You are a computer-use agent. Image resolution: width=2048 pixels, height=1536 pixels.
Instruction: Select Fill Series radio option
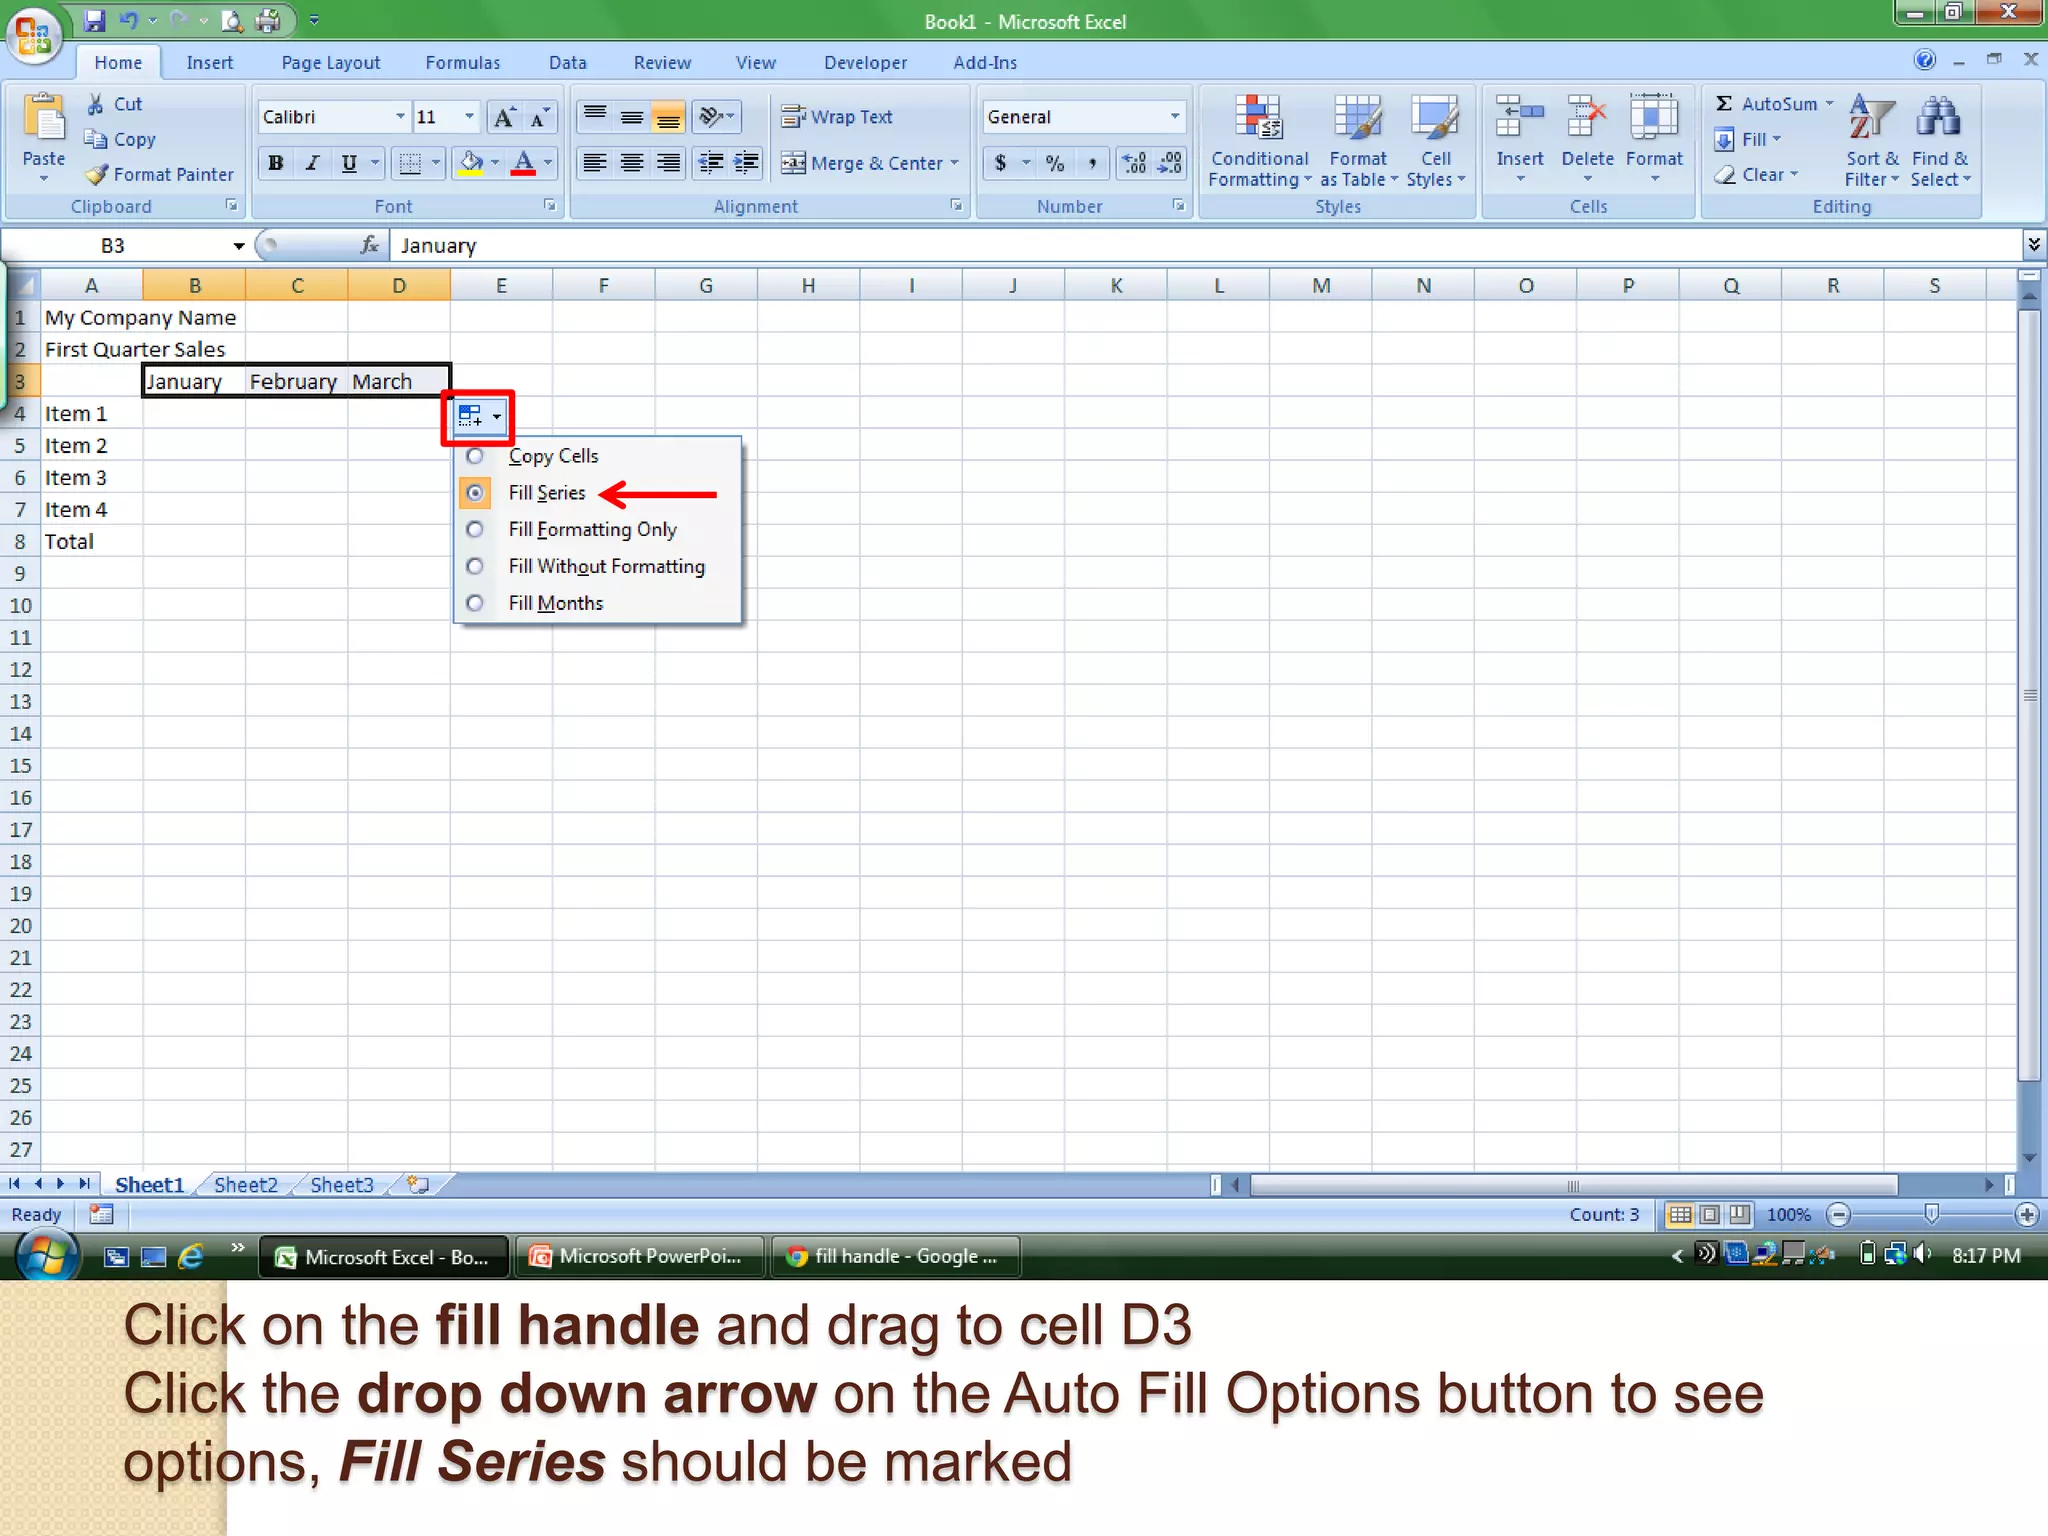pyautogui.click(x=475, y=493)
